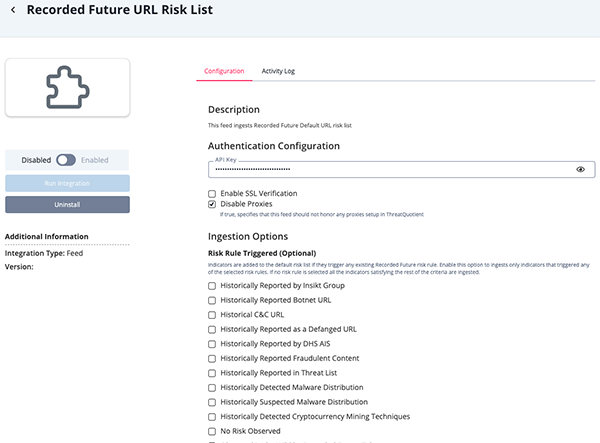Click the Run Integration button
Image resolution: width=600 pixels, height=443 pixels.
click(67, 183)
